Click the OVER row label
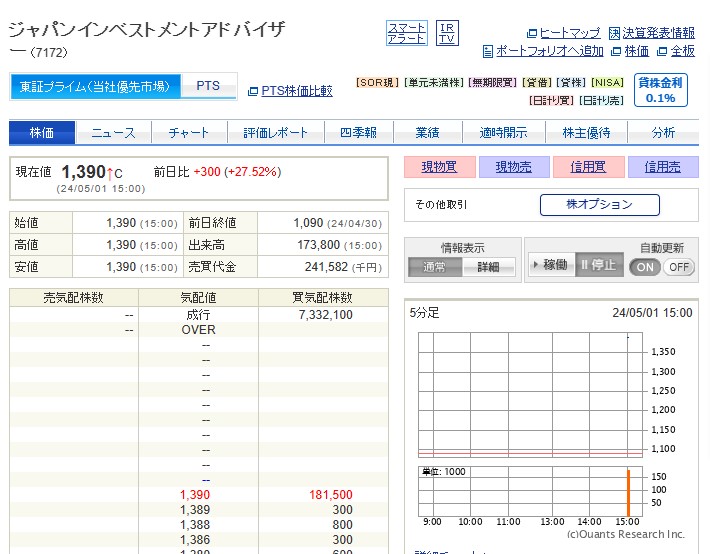This screenshot has height=554, width=710. (198, 330)
